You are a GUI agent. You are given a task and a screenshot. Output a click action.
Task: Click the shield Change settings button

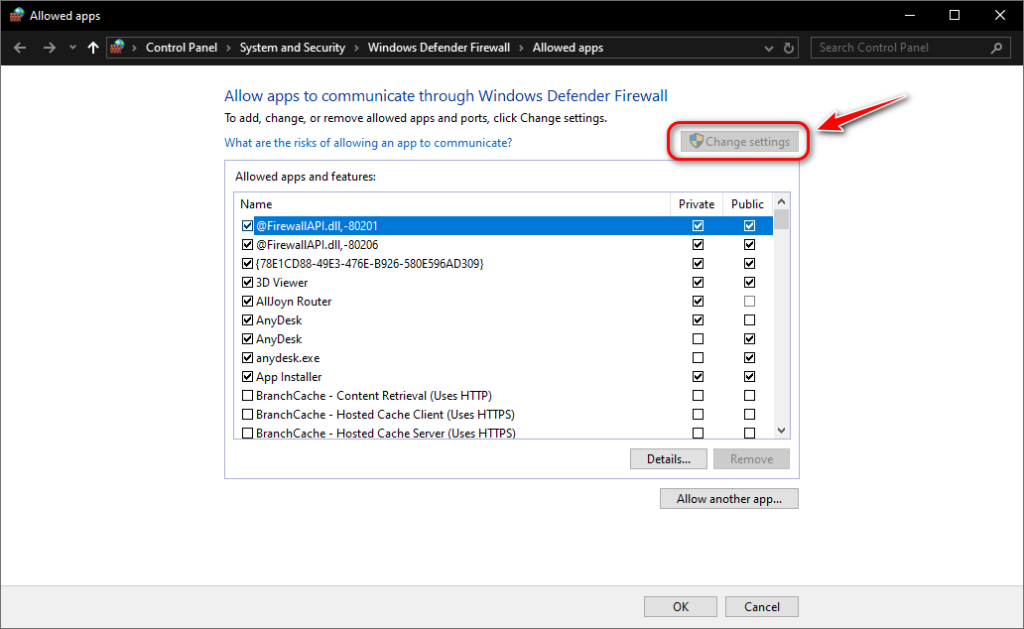click(x=739, y=142)
